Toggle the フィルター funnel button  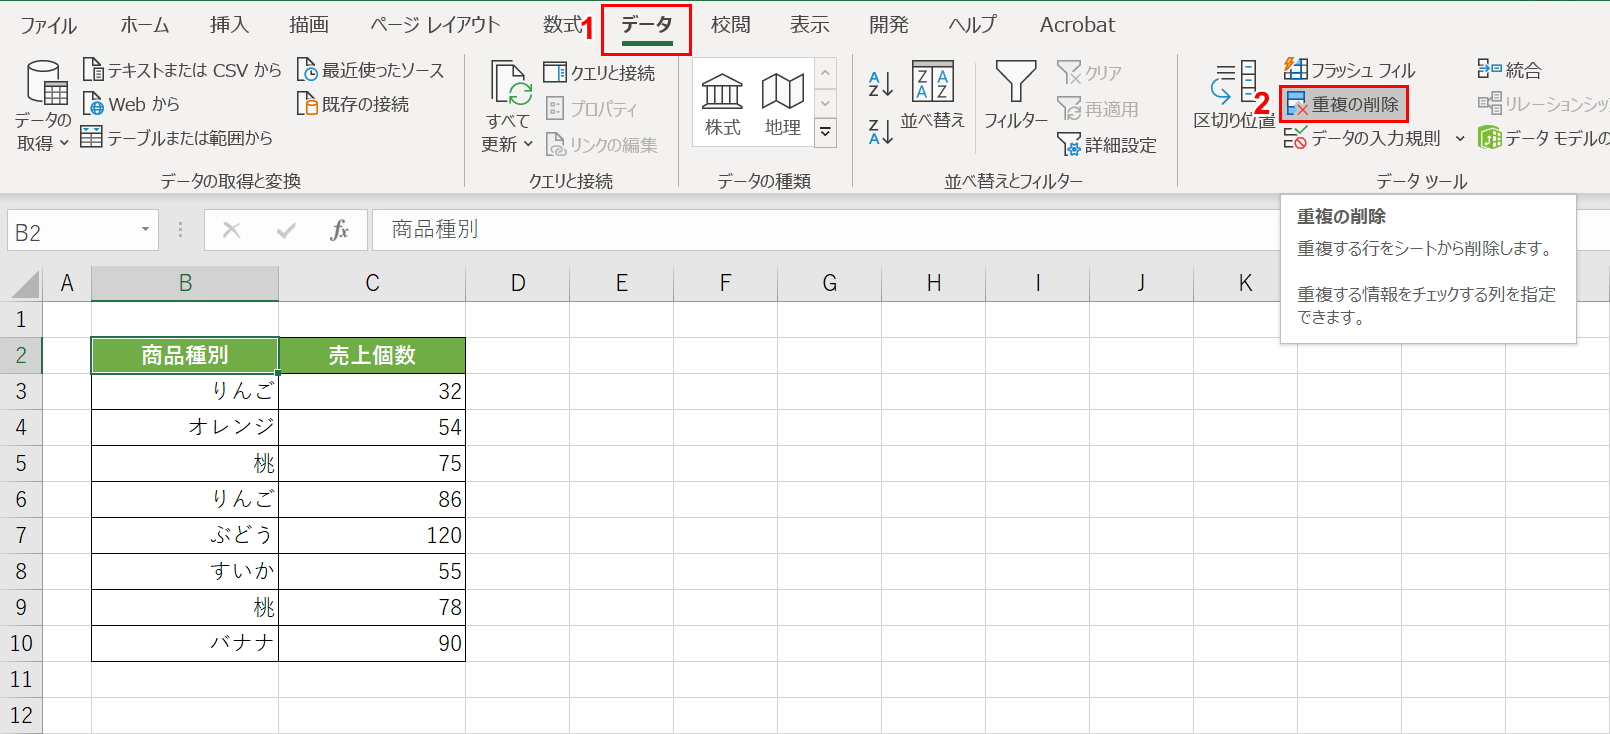(1015, 96)
